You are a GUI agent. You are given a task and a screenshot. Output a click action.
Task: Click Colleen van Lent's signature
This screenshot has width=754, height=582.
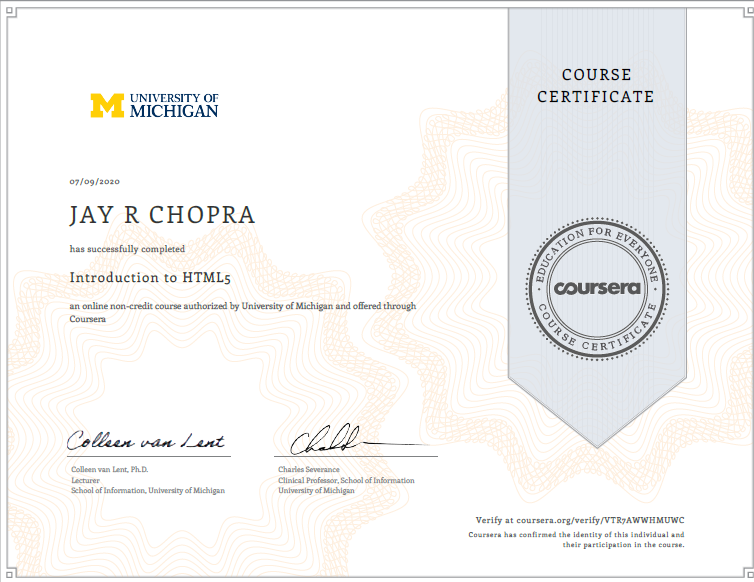[x=146, y=440]
